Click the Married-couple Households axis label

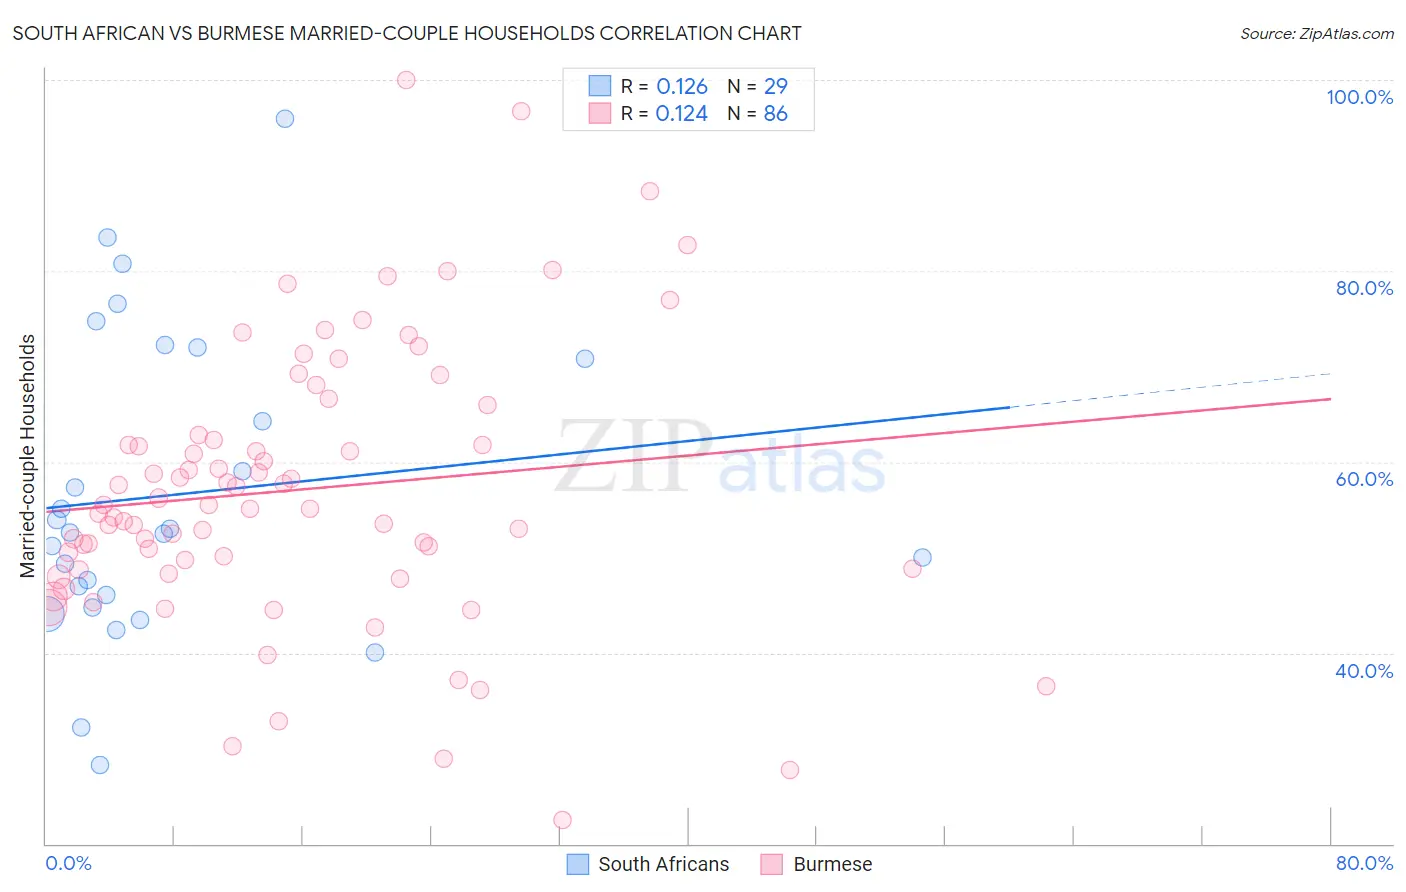[28, 456]
